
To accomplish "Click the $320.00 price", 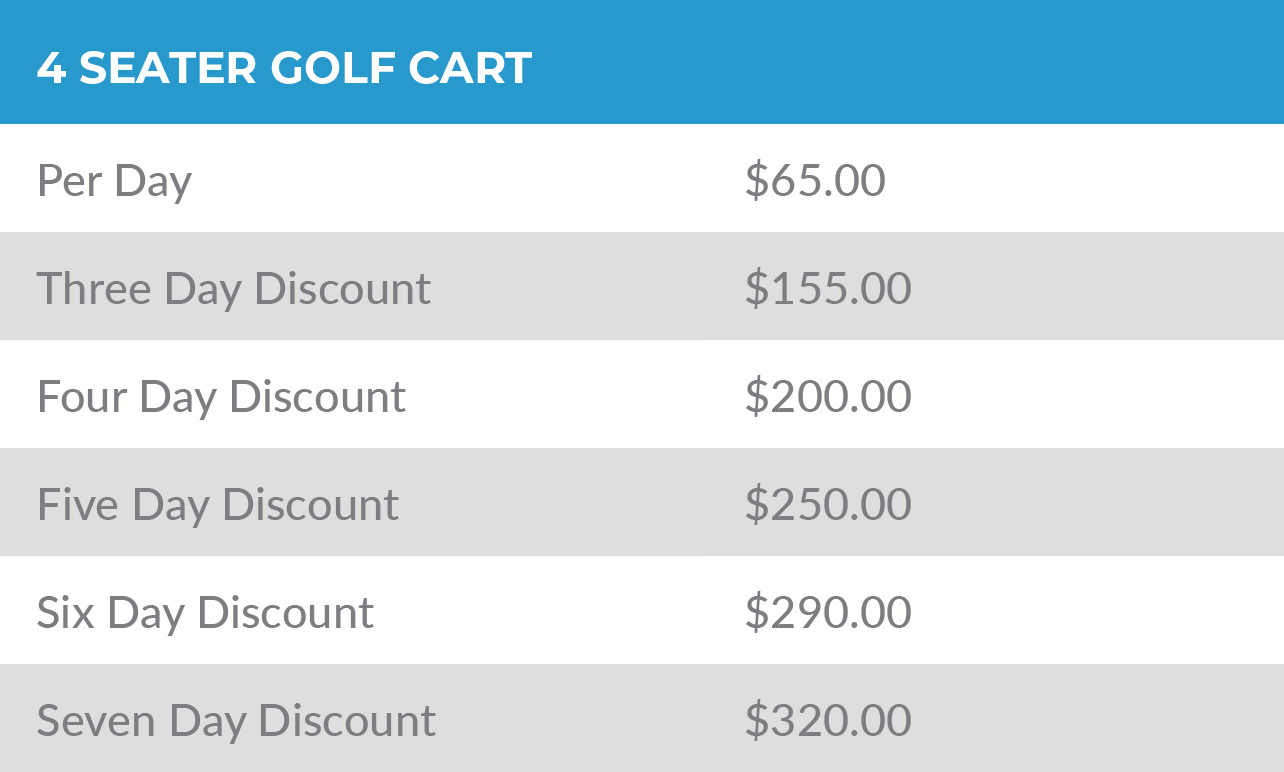I will [828, 721].
